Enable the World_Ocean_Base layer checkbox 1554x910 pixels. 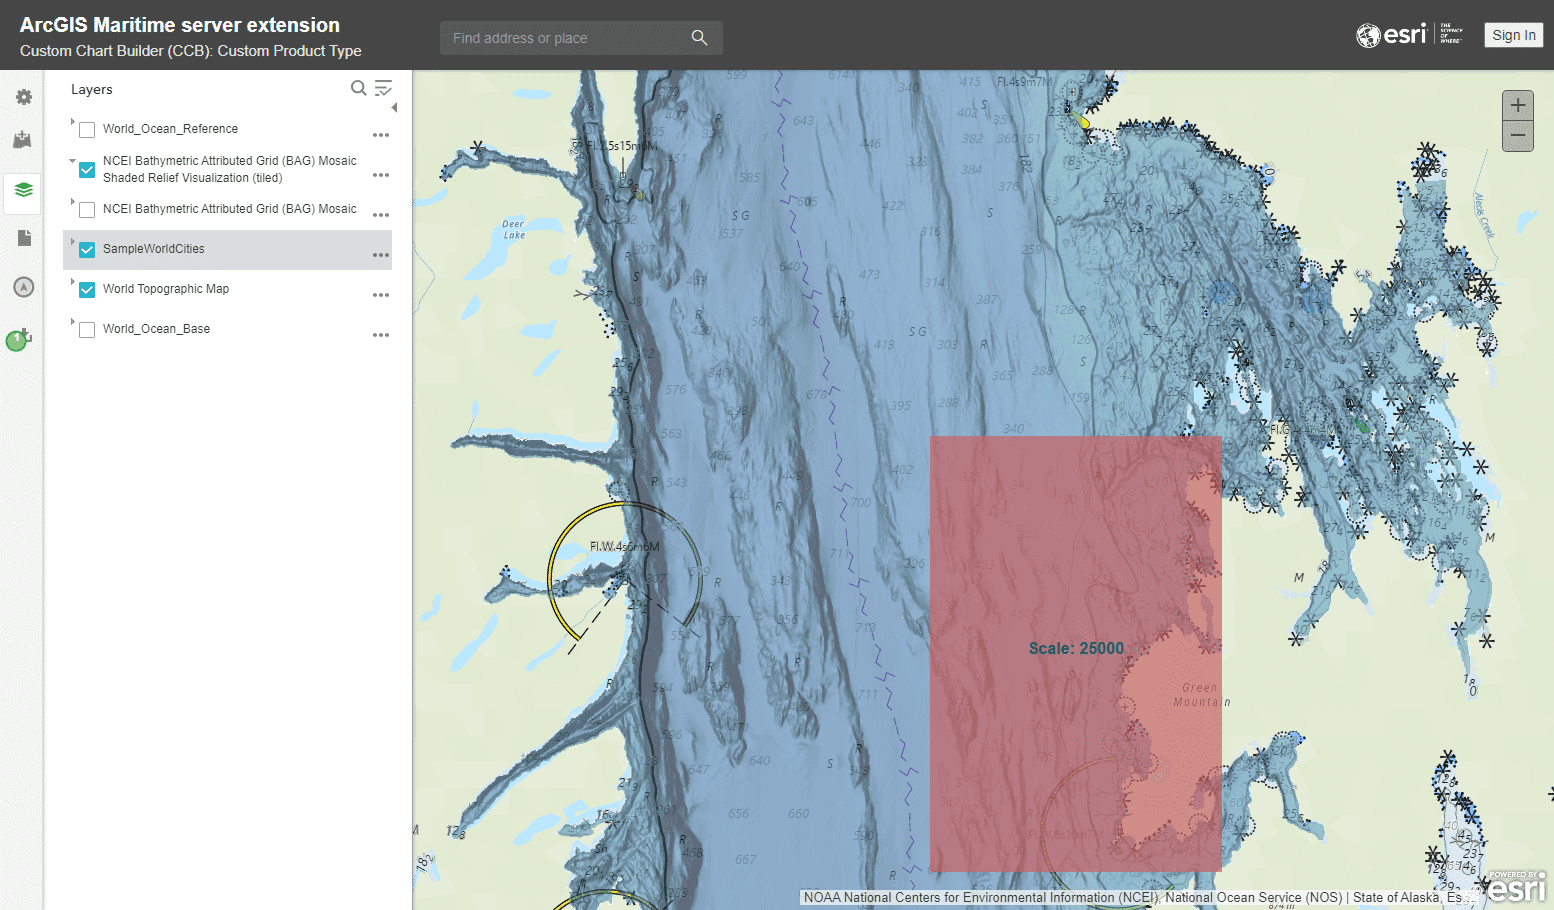pos(87,330)
